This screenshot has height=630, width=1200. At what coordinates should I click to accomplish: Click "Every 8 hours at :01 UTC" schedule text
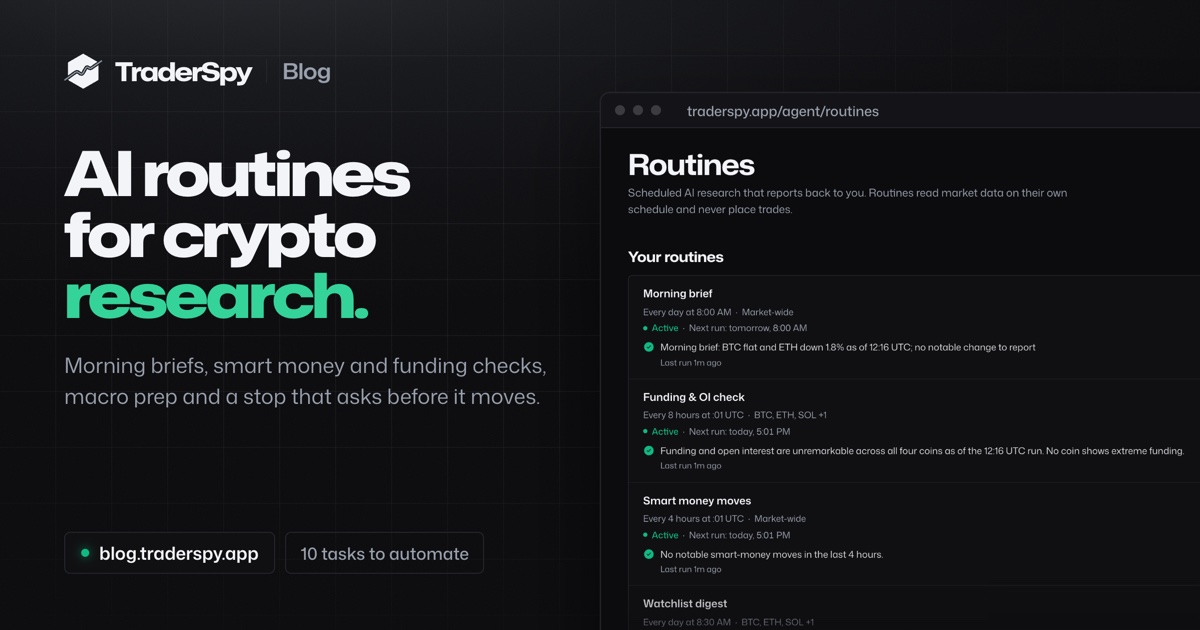693,415
